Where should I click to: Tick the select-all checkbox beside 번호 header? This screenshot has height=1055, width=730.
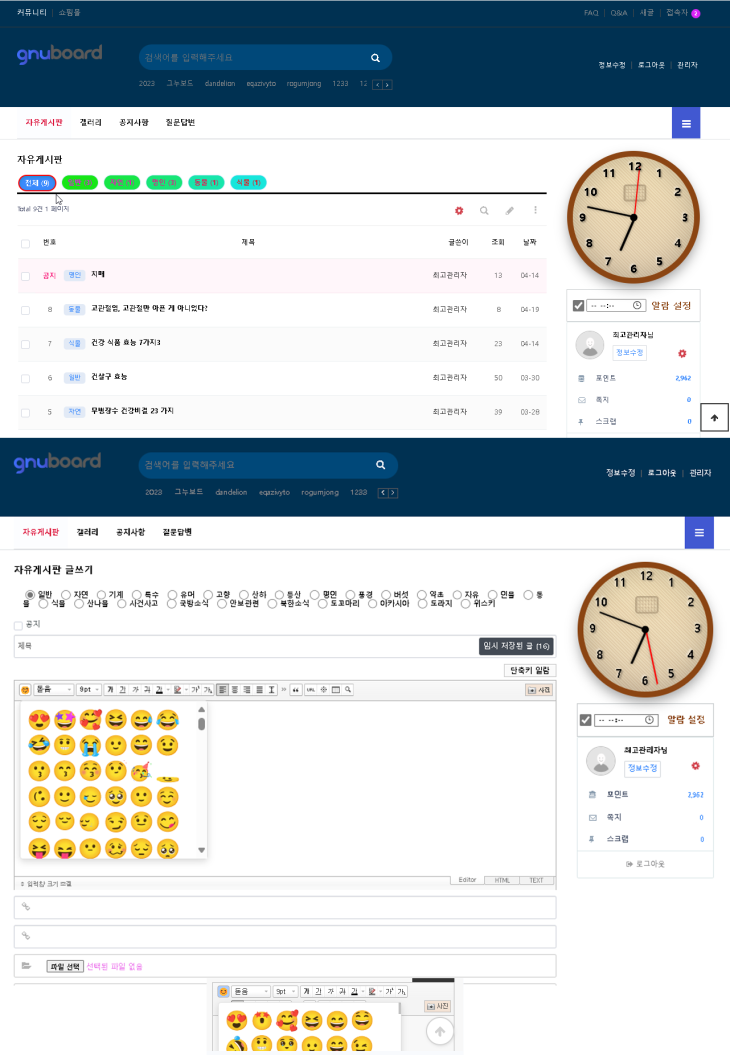click(26, 244)
